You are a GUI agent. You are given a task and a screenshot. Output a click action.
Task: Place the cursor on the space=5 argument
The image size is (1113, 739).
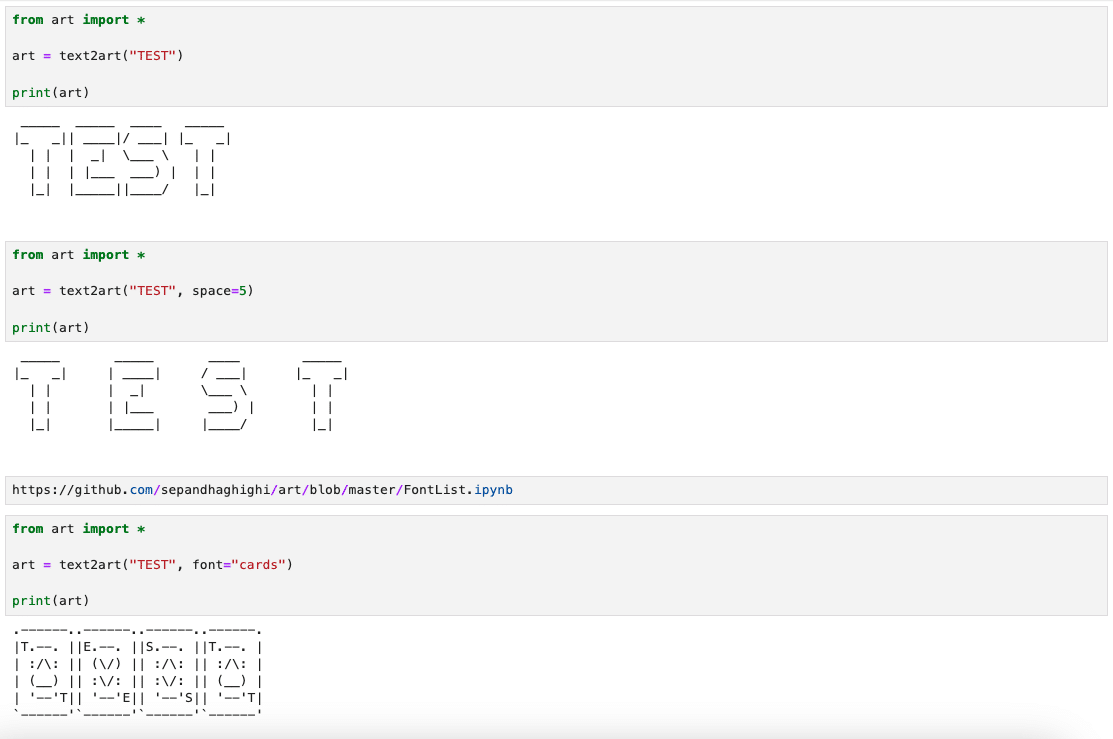(219, 291)
